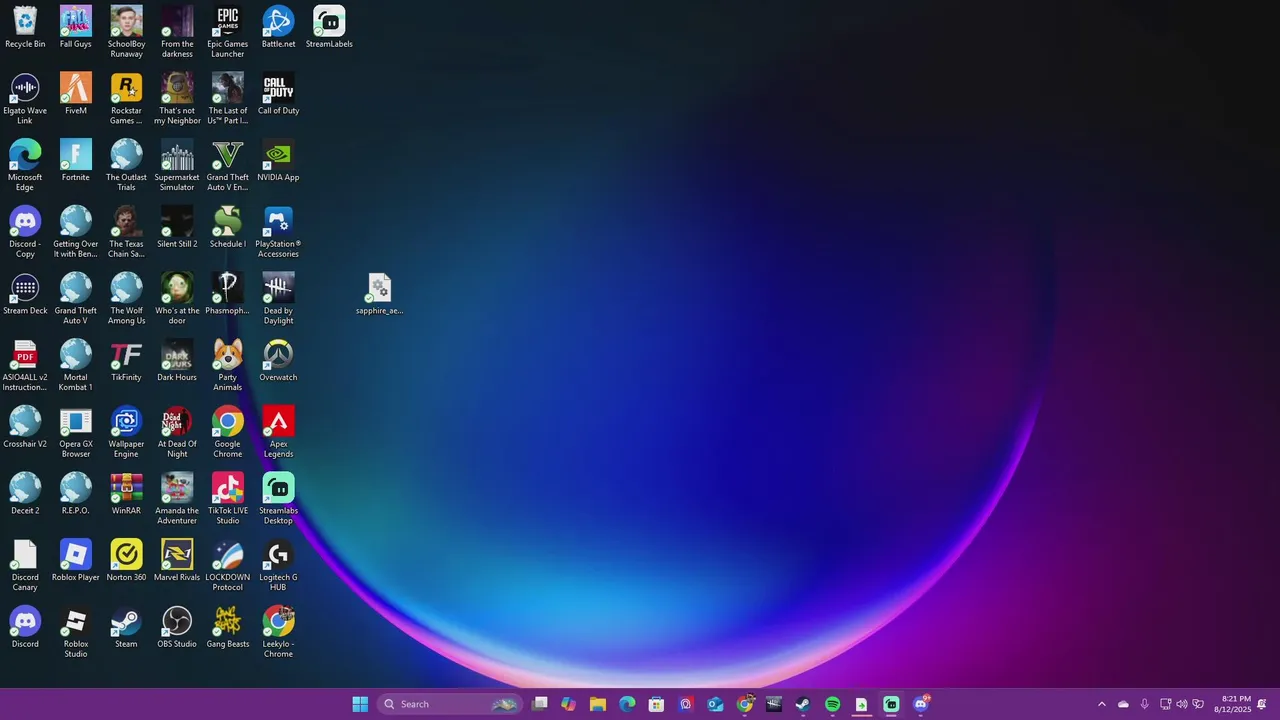Click the Call of Duty shortcut

(278, 94)
